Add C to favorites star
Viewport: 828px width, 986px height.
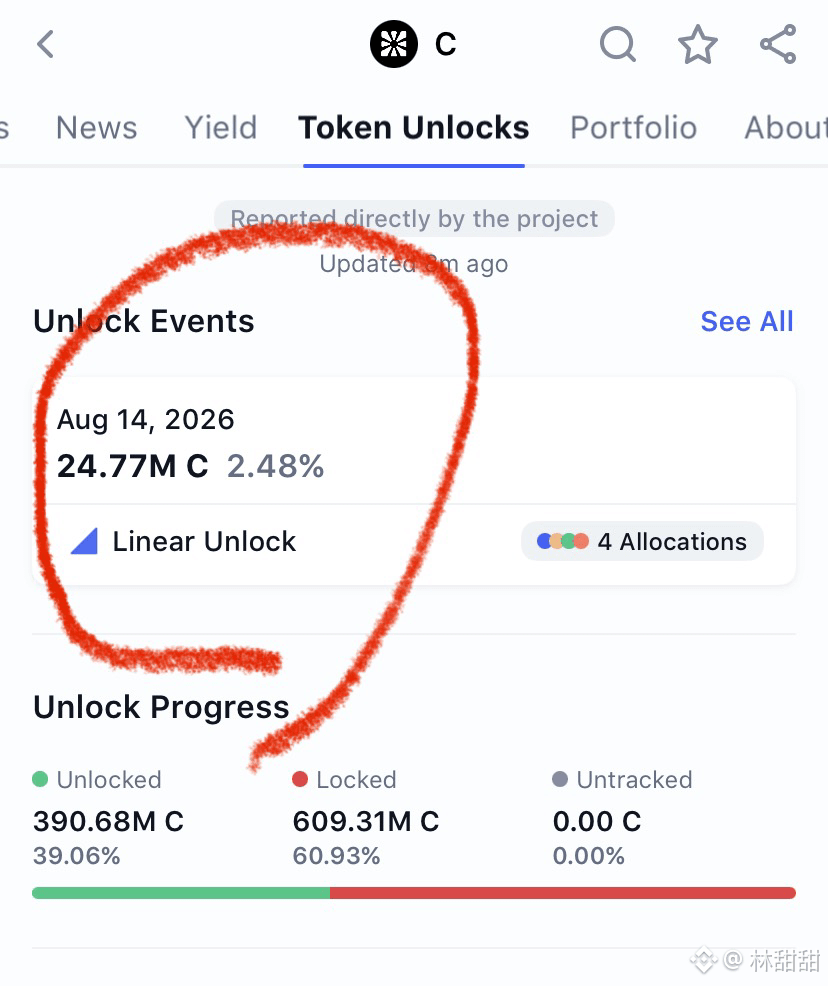click(x=698, y=44)
